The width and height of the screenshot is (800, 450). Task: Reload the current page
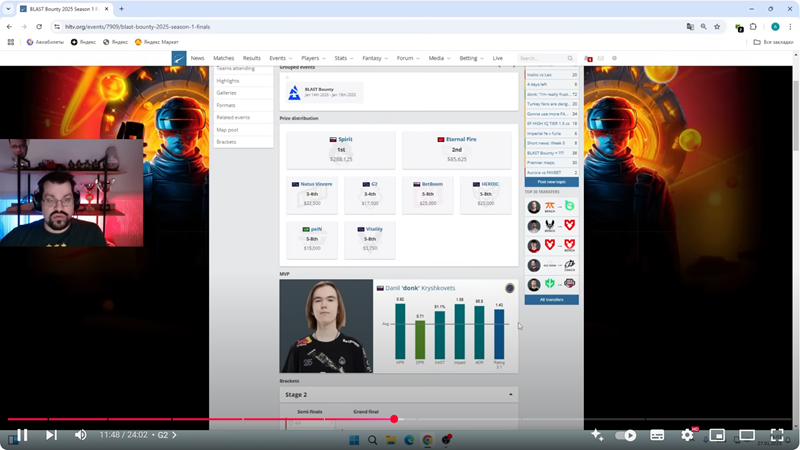point(39,27)
